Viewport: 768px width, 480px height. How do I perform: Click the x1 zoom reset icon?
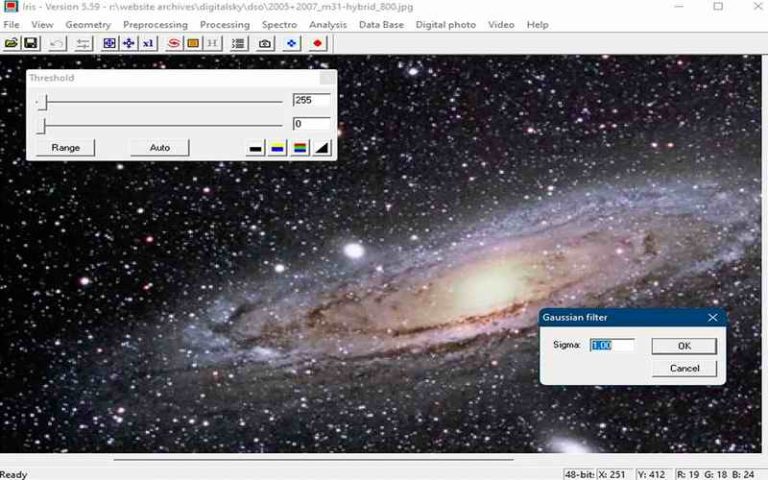point(148,43)
